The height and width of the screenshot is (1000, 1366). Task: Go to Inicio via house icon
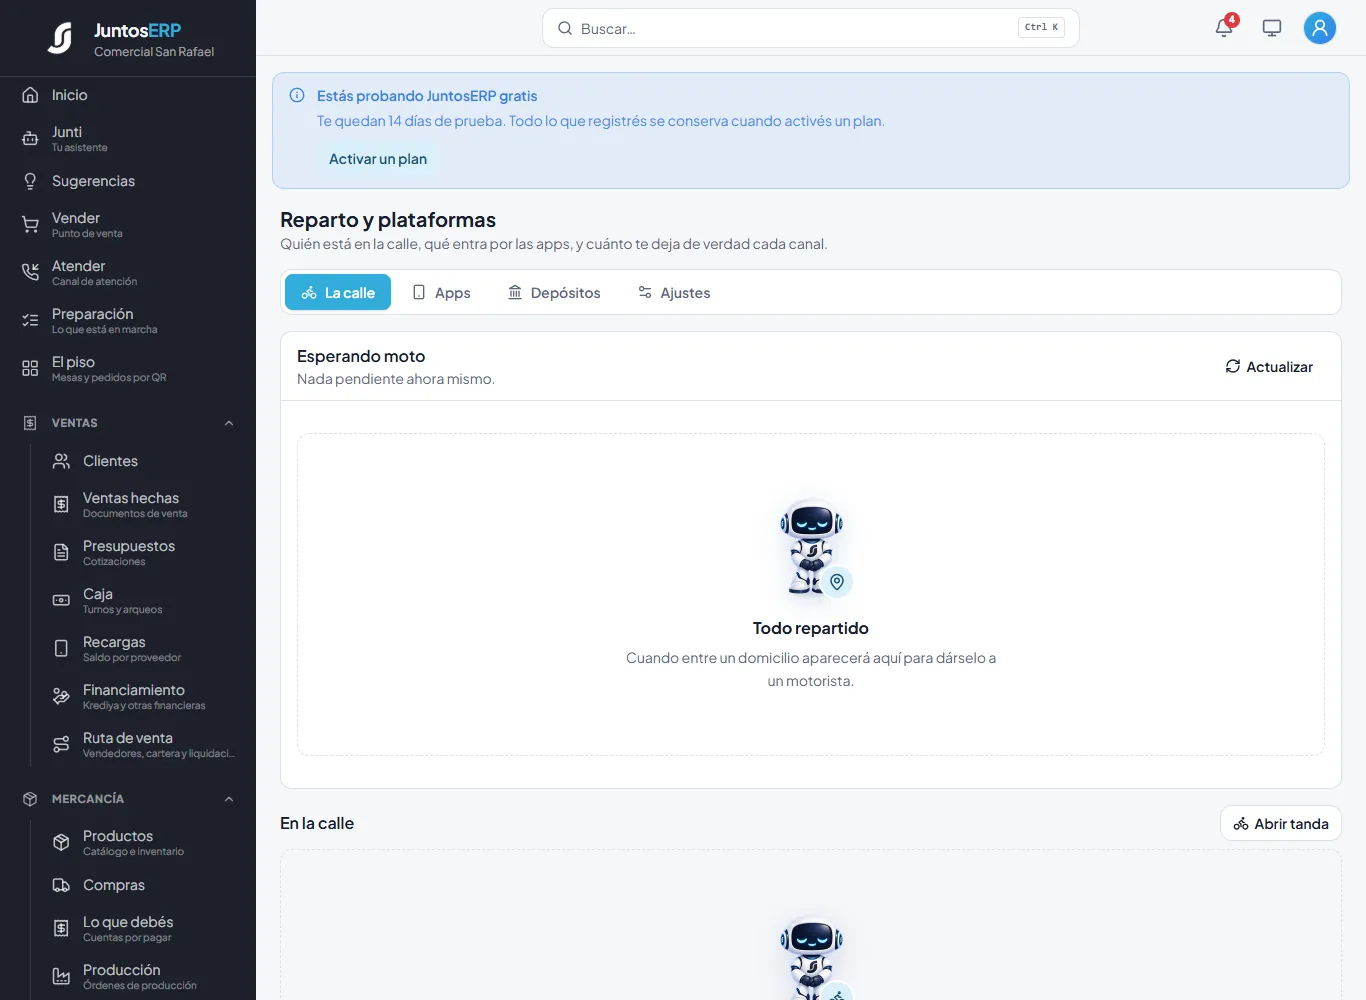pos(30,95)
